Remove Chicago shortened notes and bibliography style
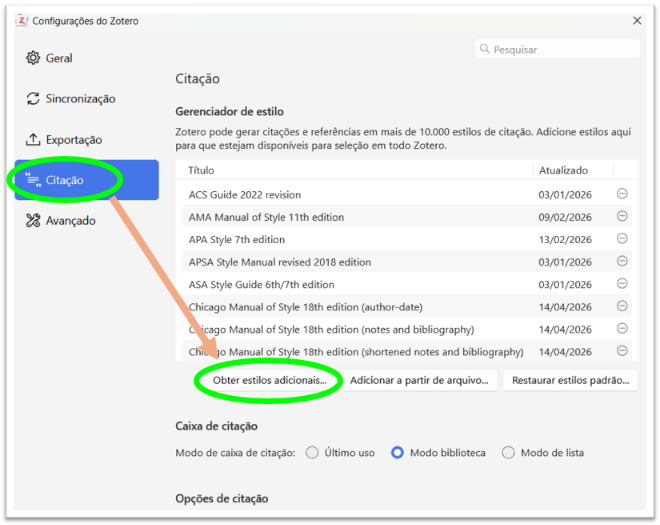 622,351
